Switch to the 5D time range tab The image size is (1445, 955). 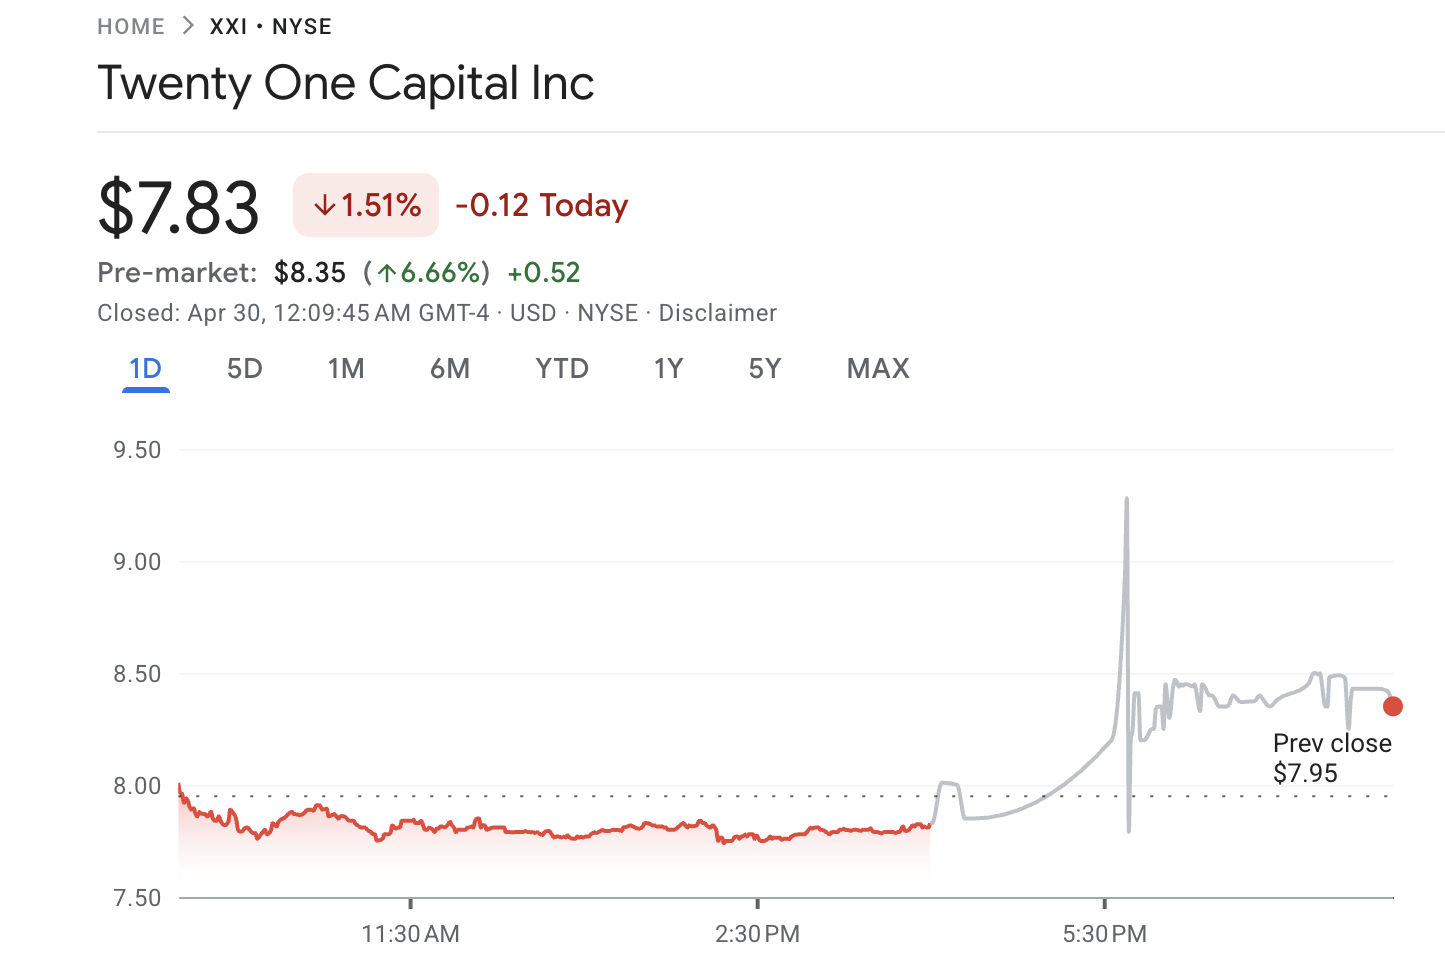click(244, 368)
